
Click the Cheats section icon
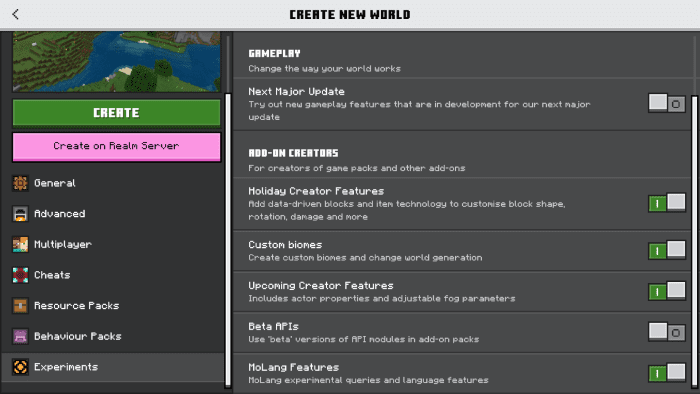[20, 275]
